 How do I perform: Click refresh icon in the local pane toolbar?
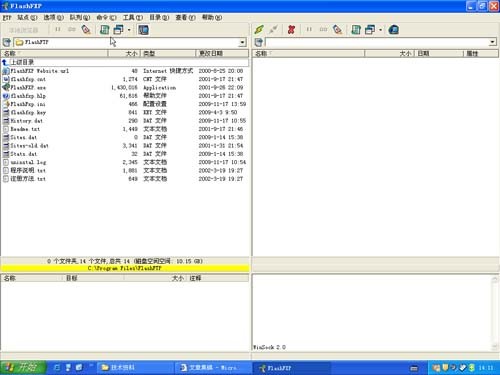(105, 30)
